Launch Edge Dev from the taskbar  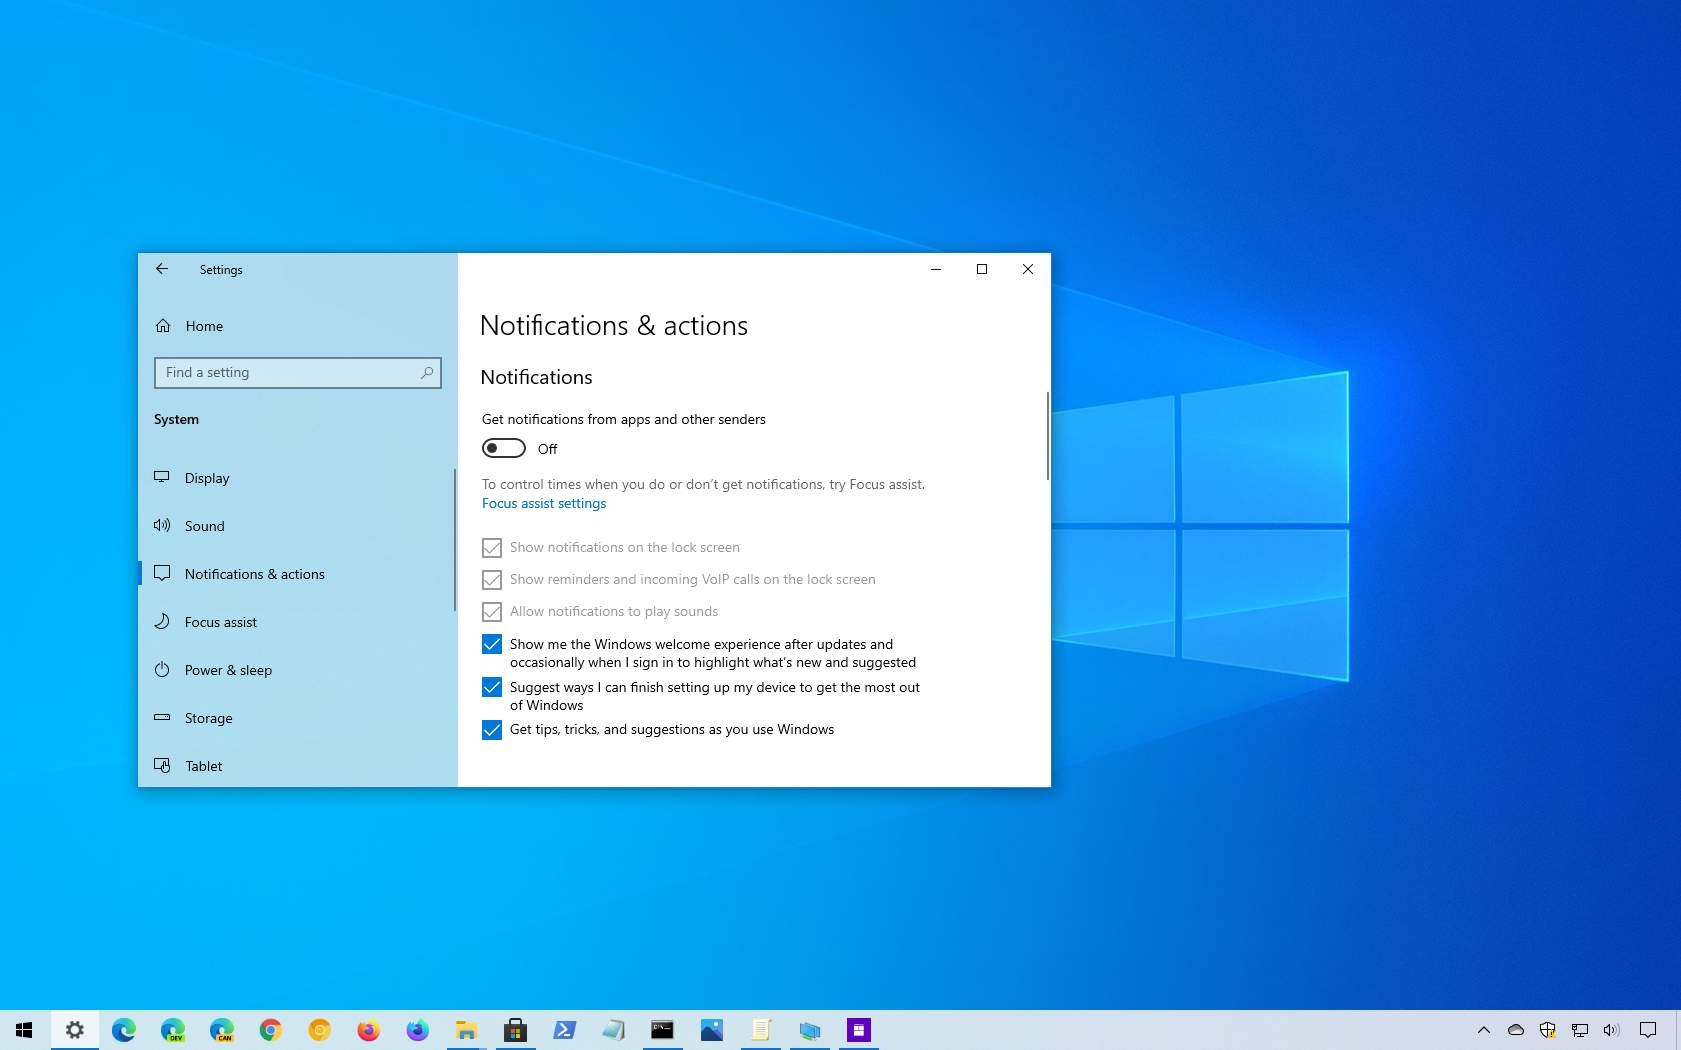pyautogui.click(x=172, y=1030)
